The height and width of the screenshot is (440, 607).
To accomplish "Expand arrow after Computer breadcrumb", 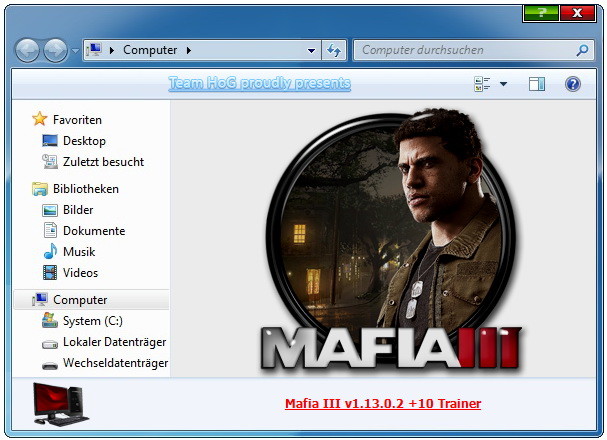I will (x=189, y=50).
